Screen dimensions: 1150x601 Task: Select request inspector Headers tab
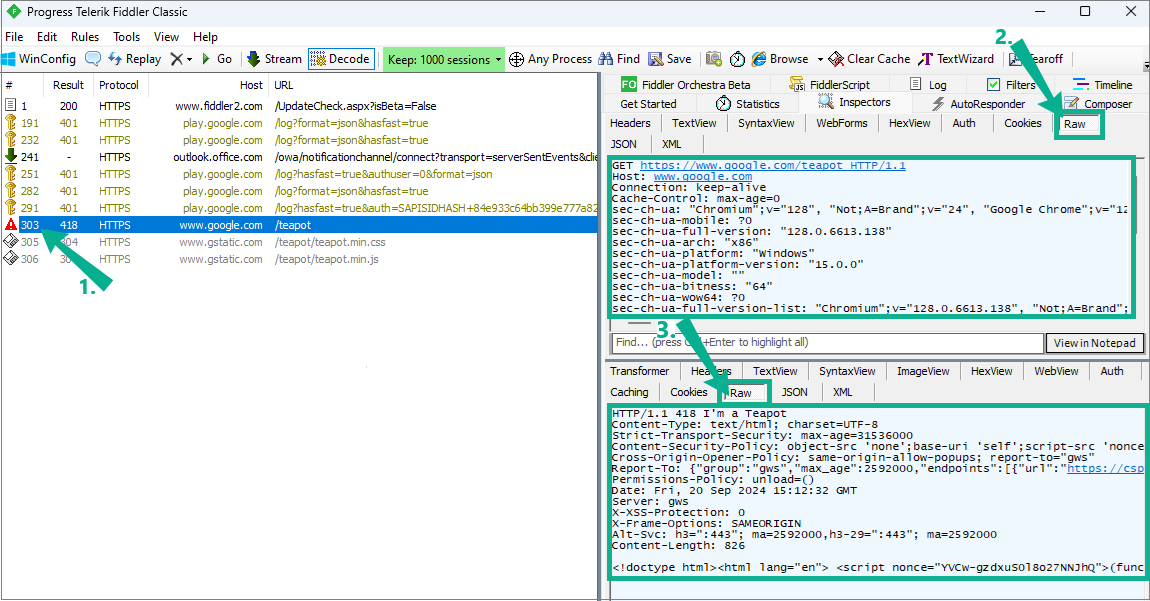(x=630, y=123)
